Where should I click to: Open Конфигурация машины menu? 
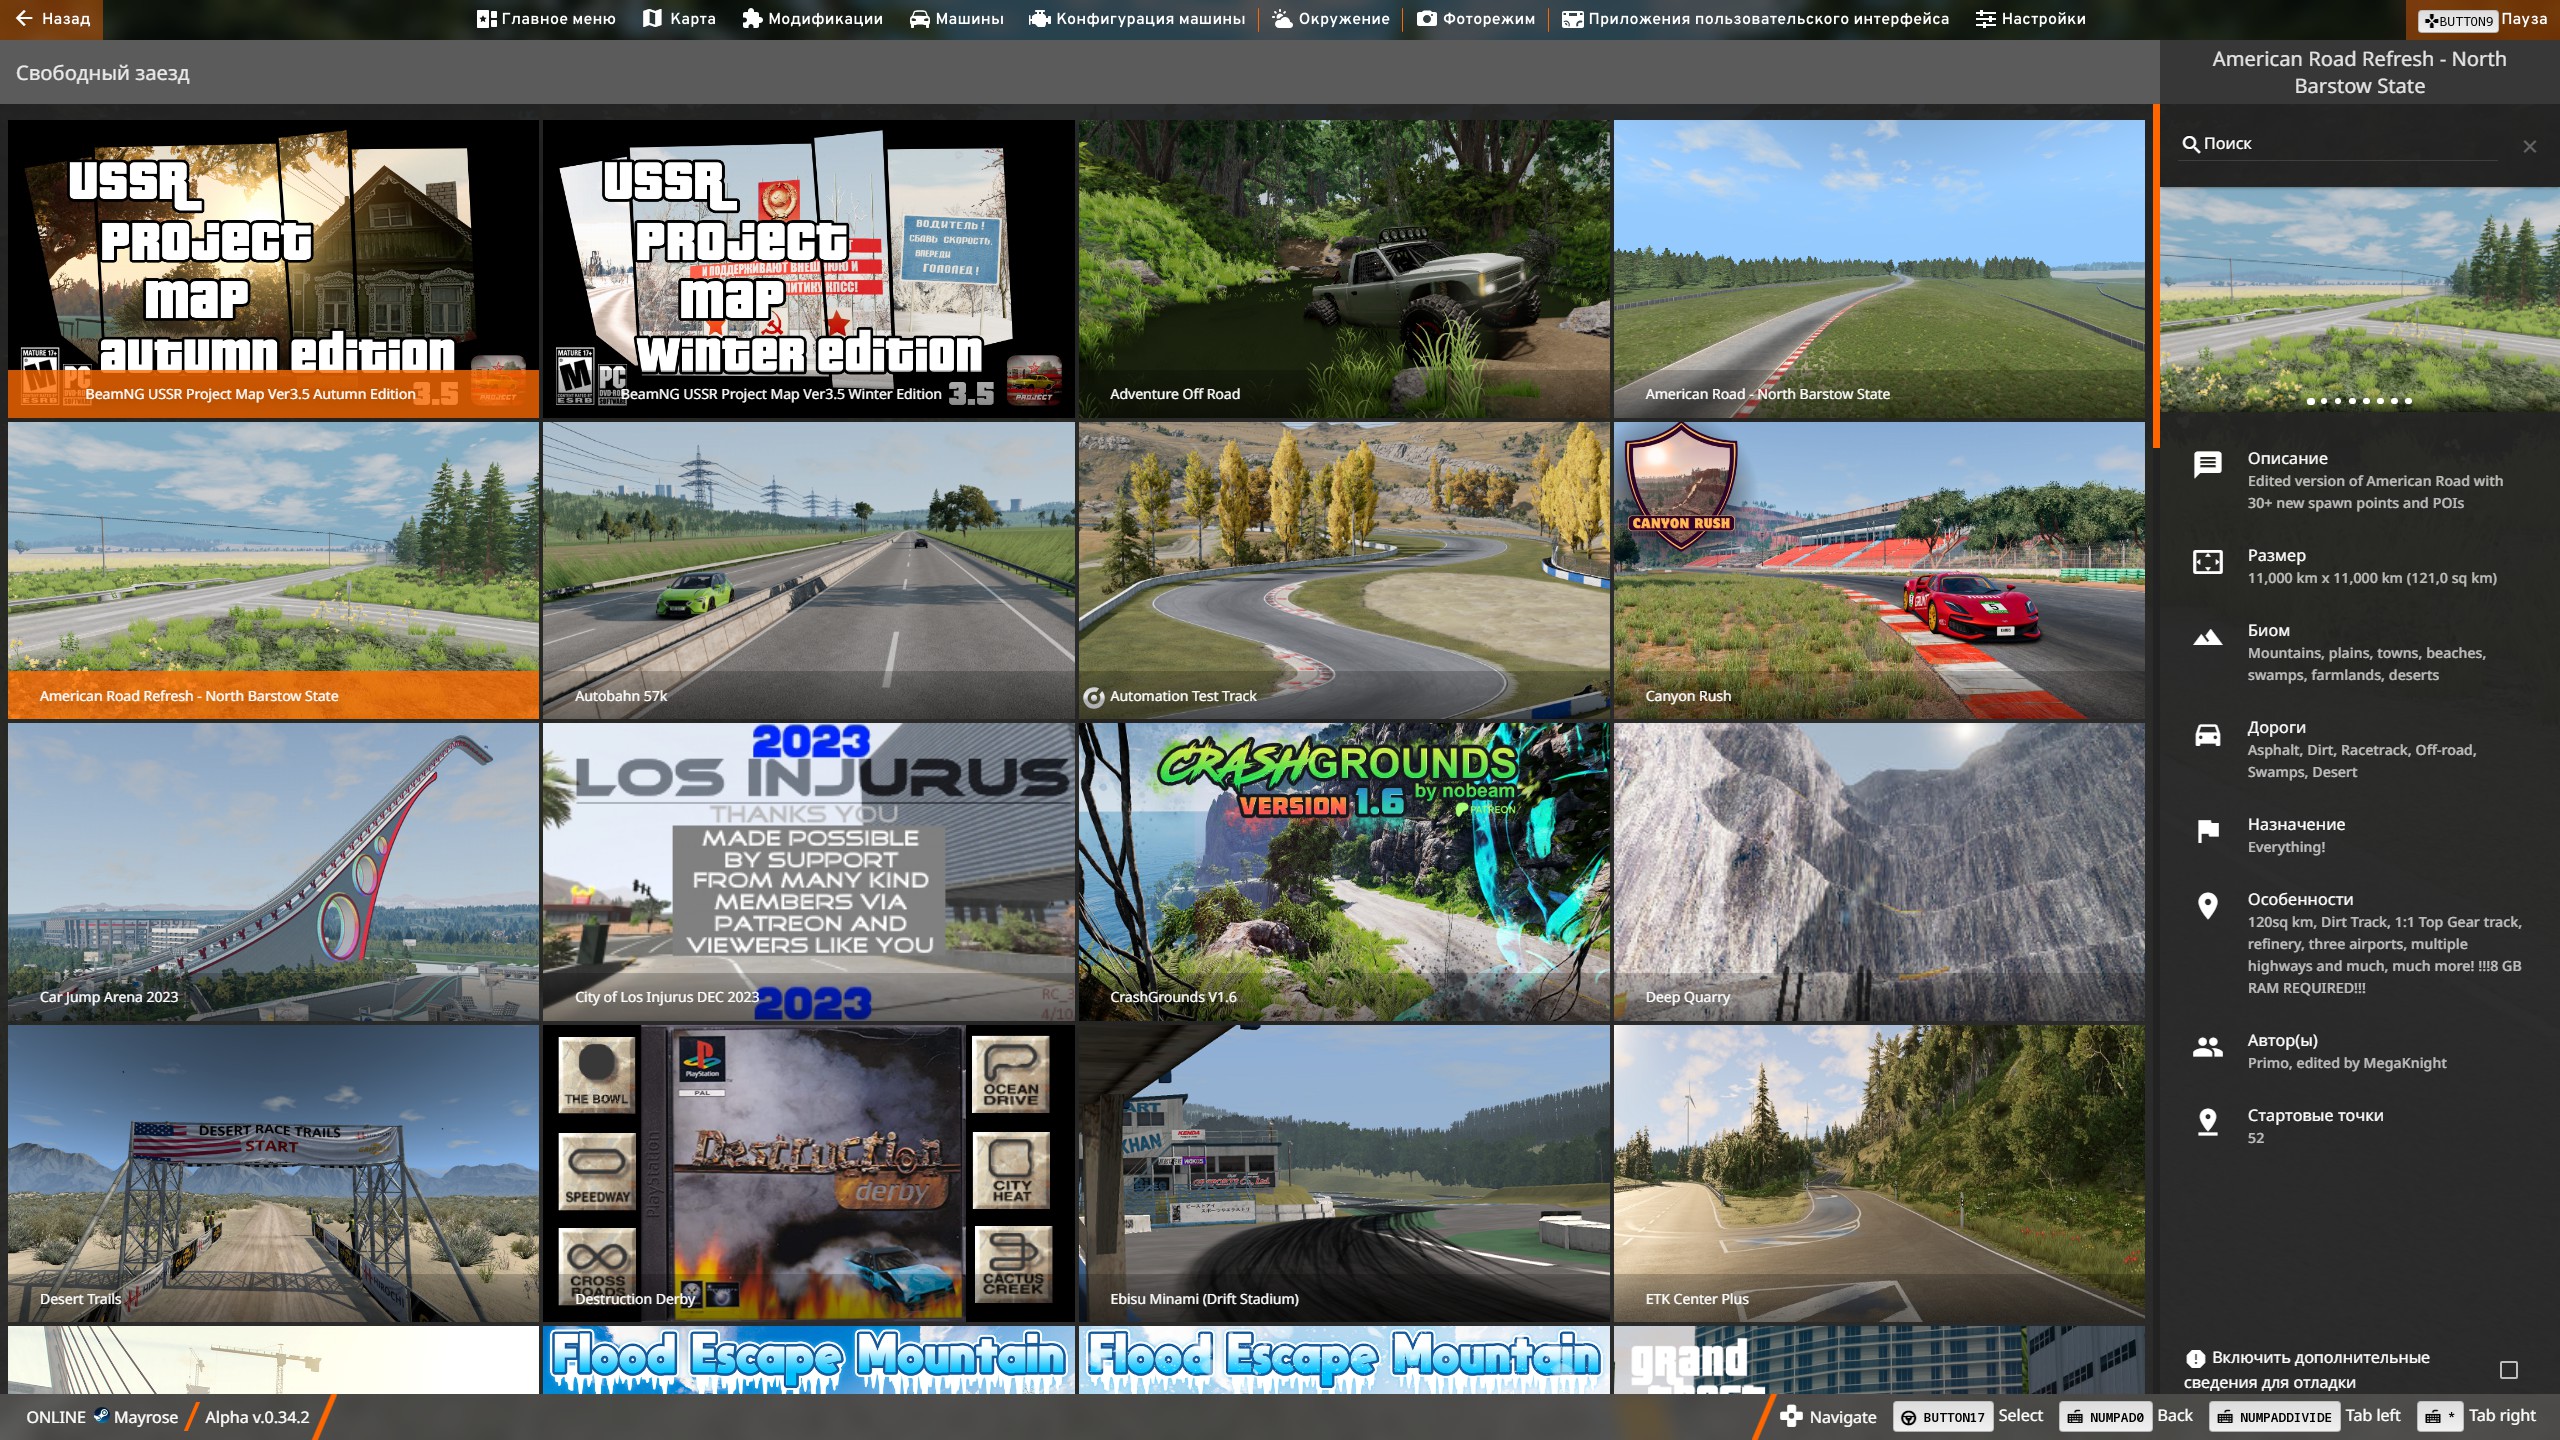1137,19
